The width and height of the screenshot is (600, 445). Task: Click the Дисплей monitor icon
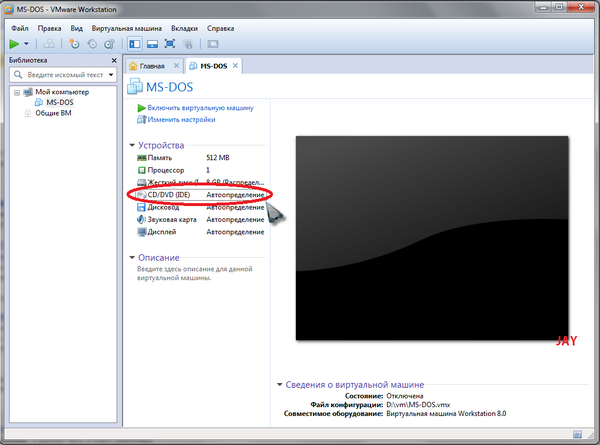coord(142,232)
